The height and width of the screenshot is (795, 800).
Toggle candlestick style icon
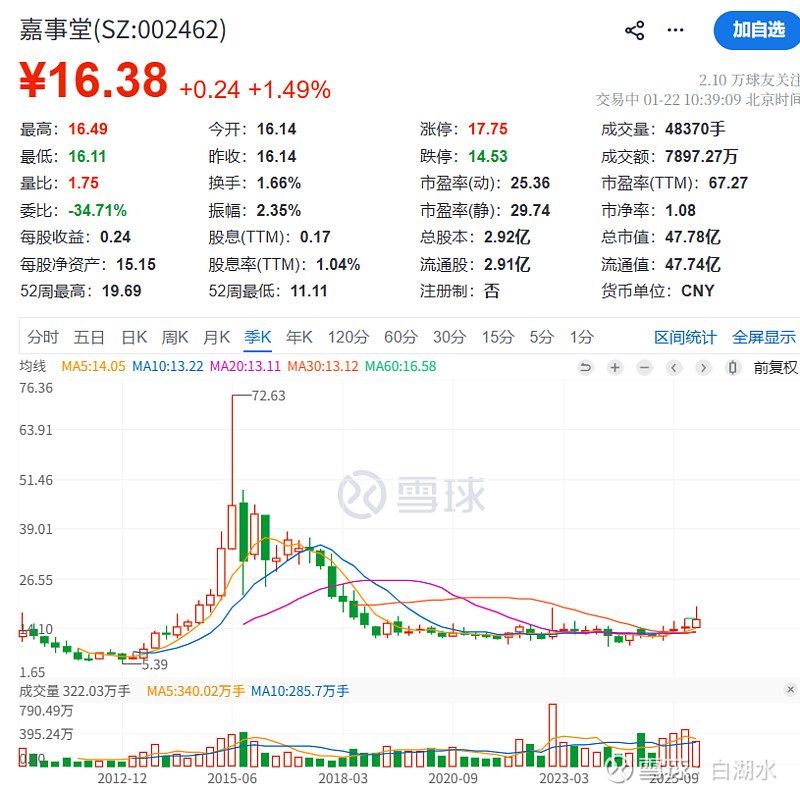[x=733, y=367]
